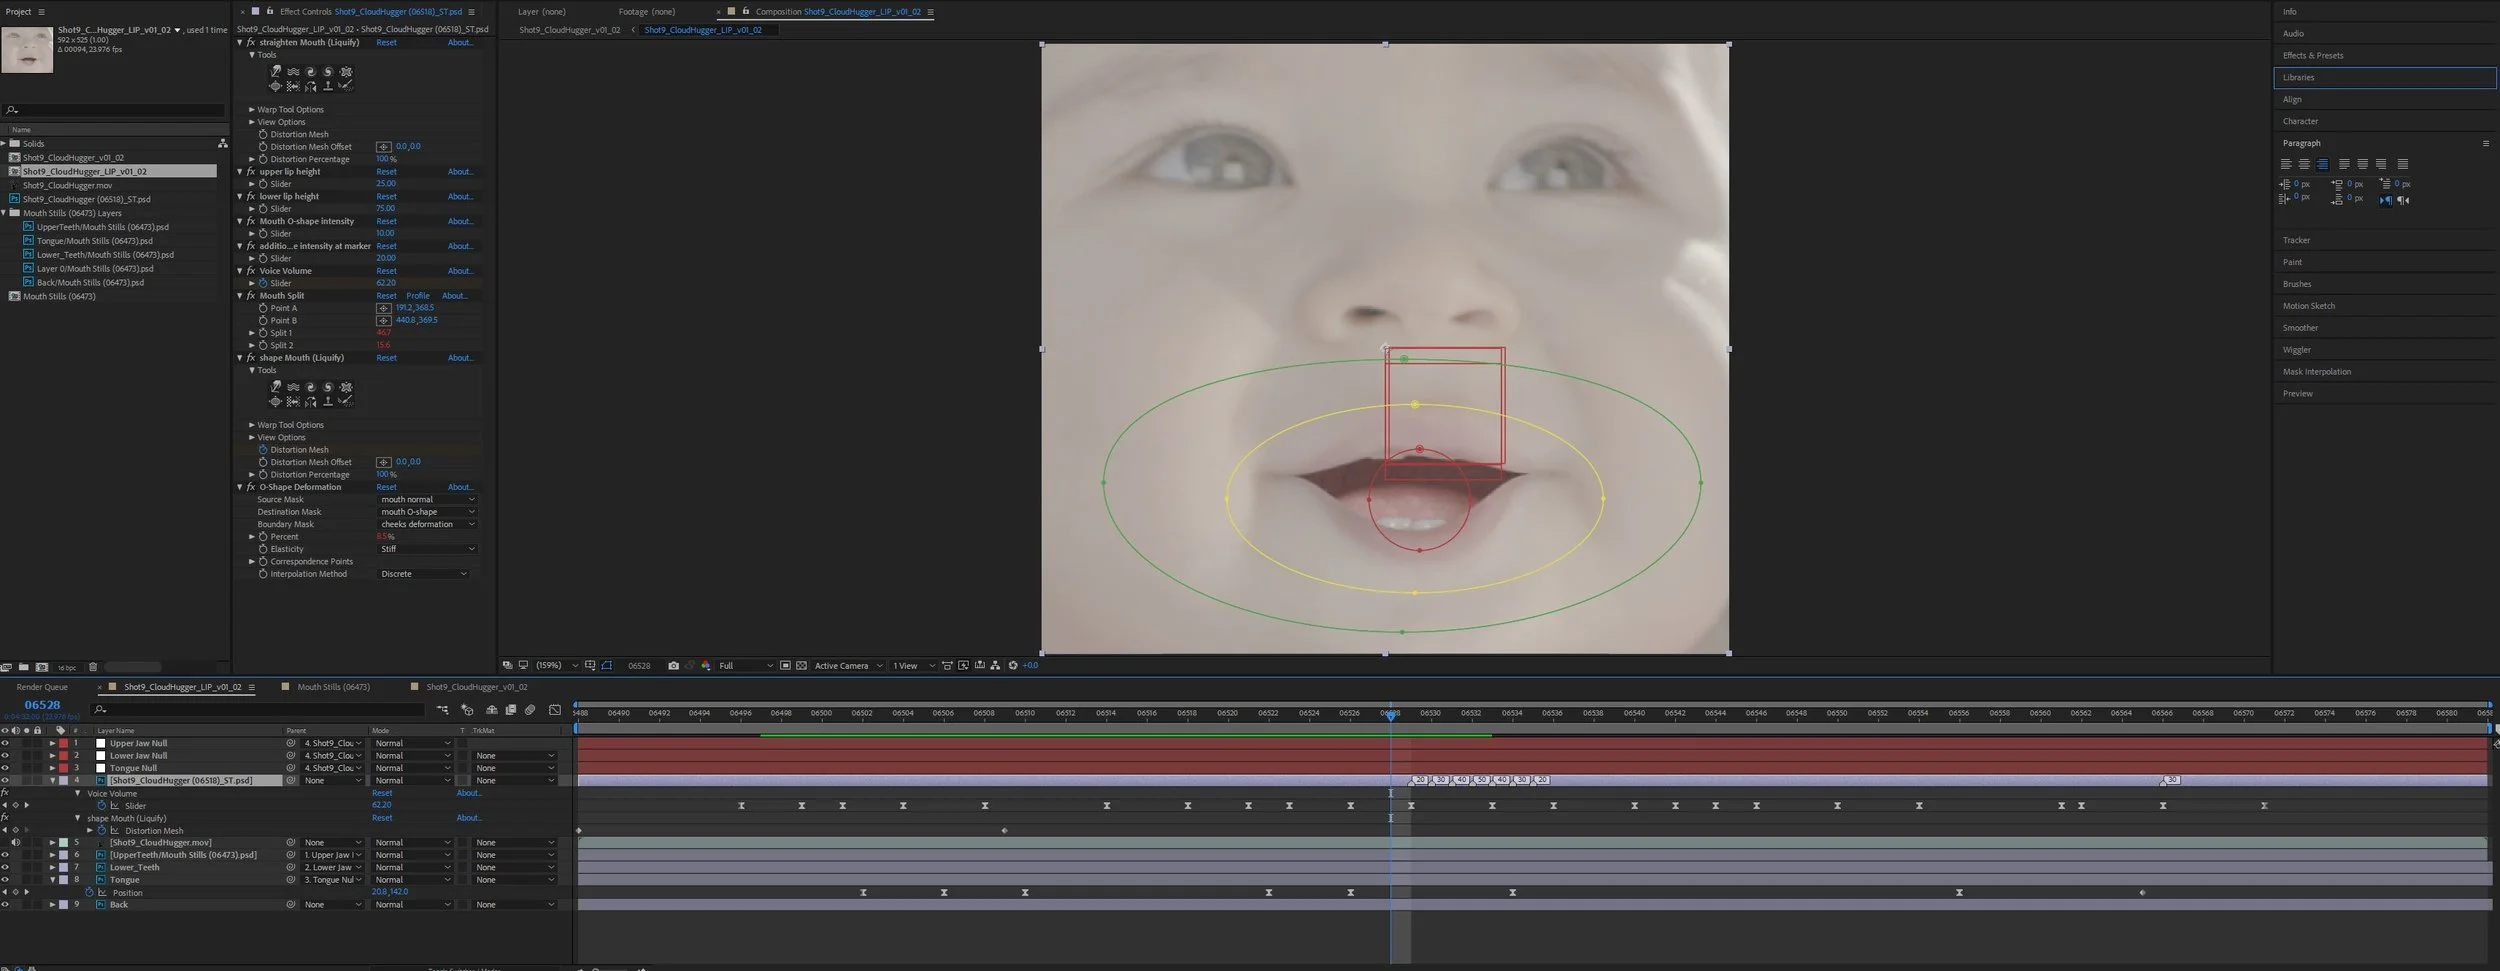Hide the Tongue layer visibility
This screenshot has height=971, width=2500.
click(7, 879)
